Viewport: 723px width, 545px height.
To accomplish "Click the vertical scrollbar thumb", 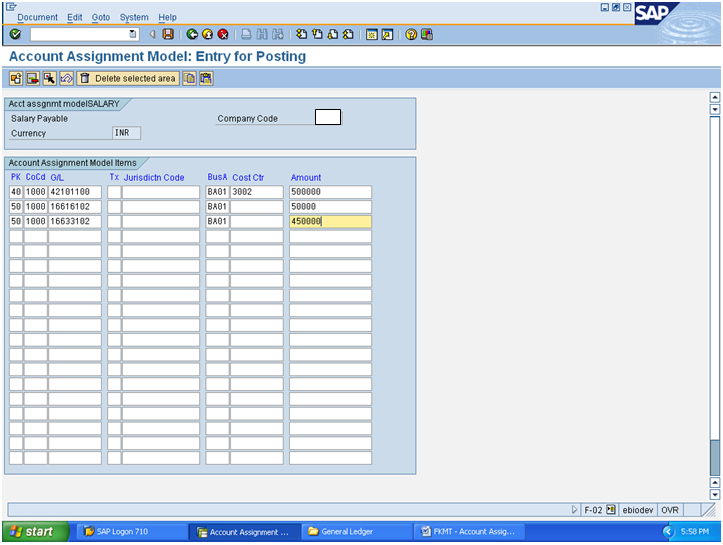I will coord(715,458).
